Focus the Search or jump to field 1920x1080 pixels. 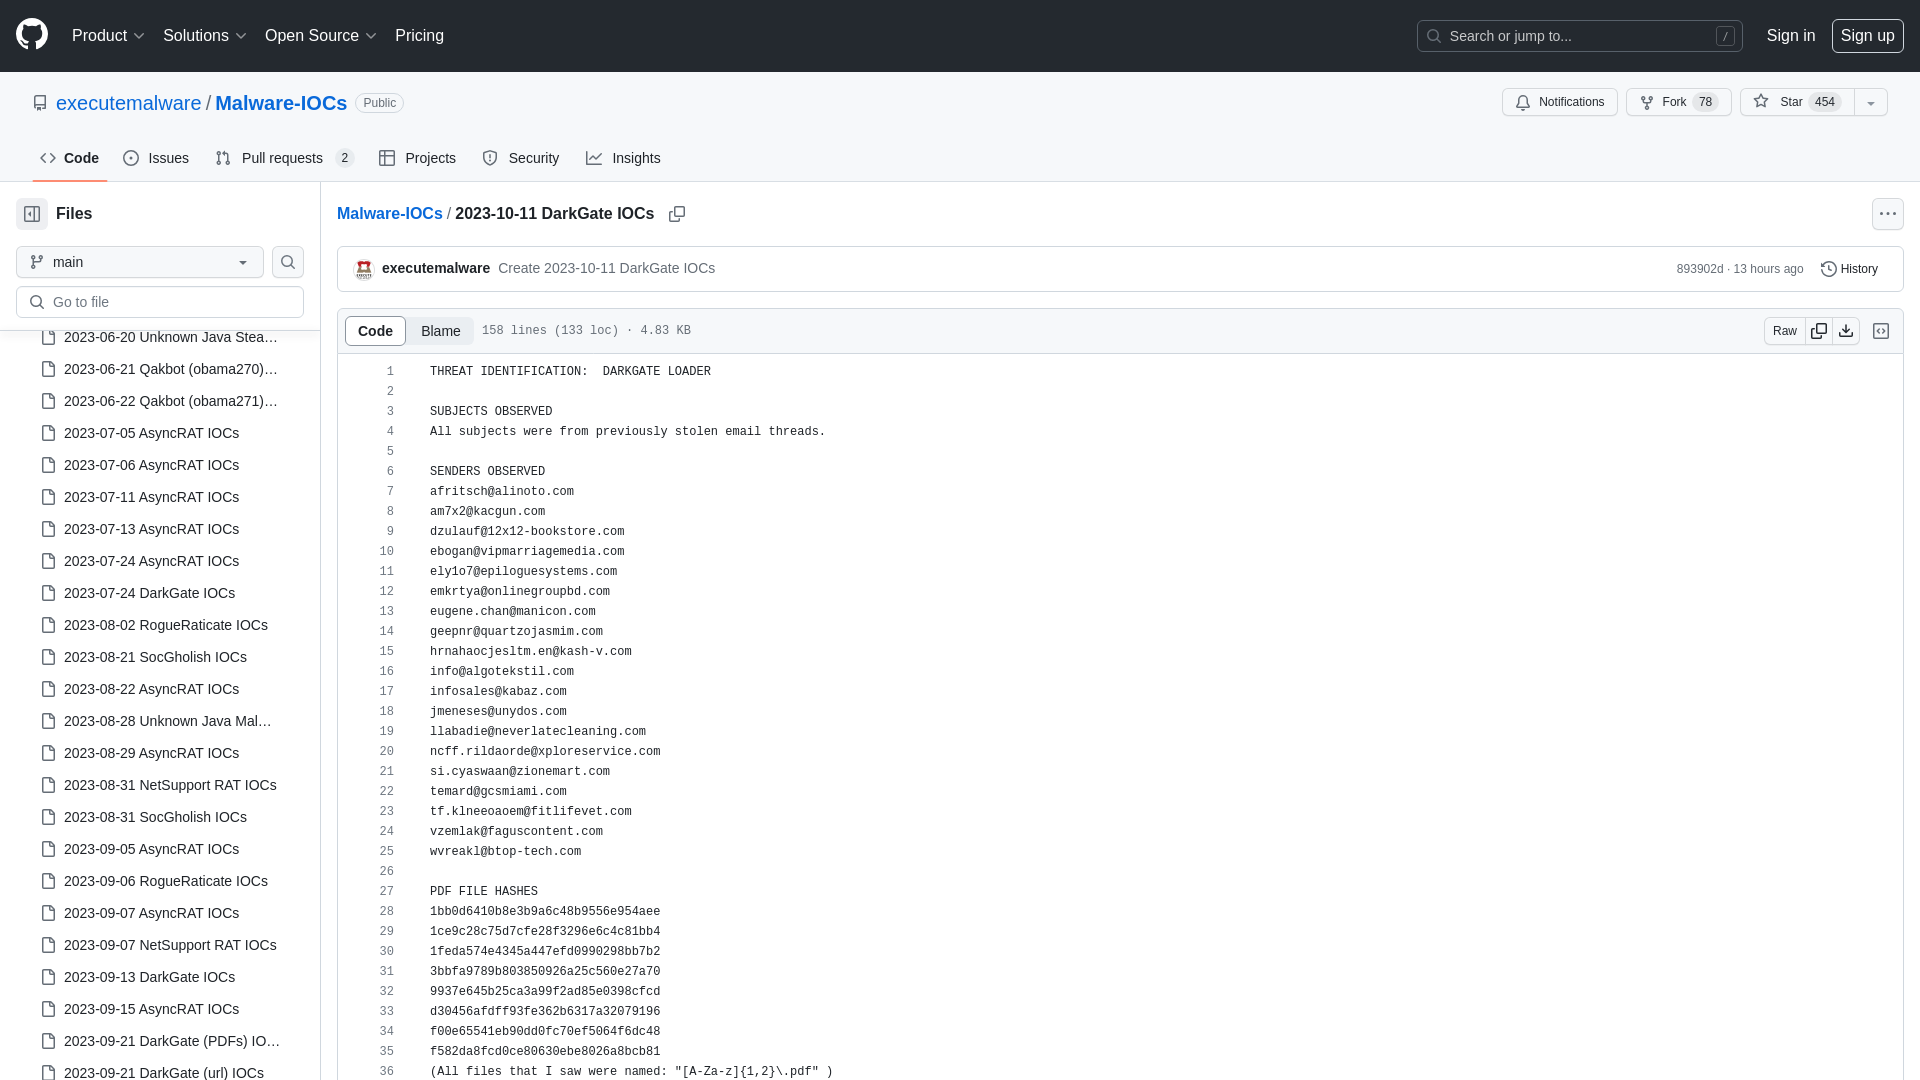tap(1579, 36)
